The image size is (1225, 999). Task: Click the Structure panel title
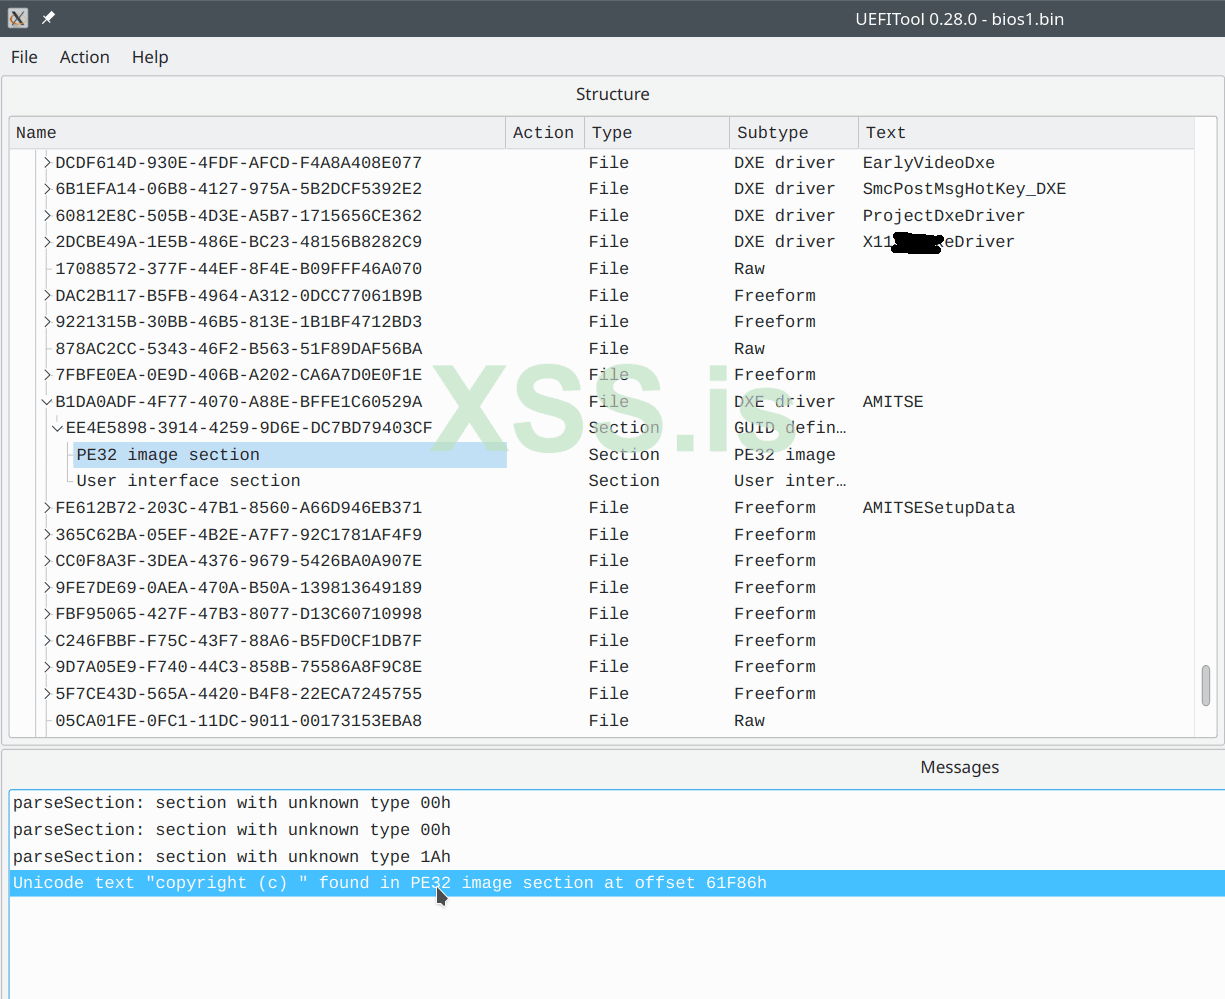click(612, 94)
